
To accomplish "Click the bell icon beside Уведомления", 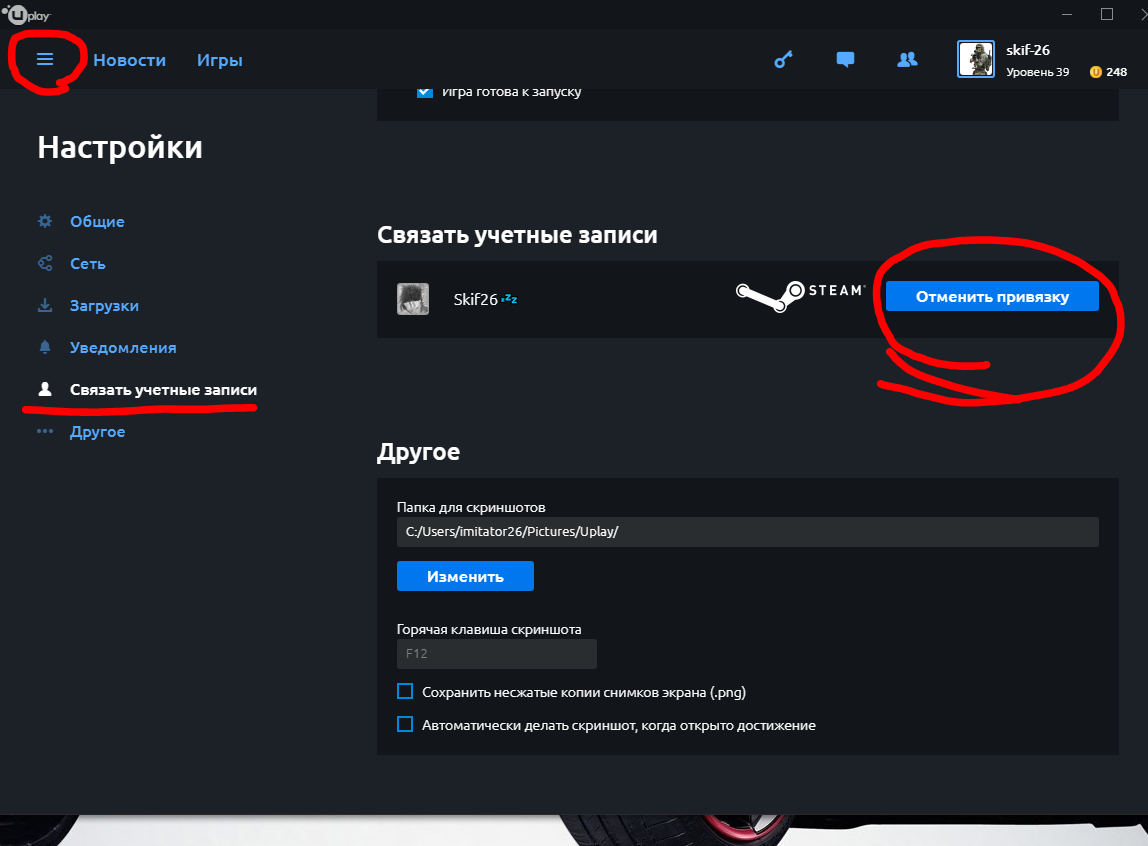I will pos(45,347).
